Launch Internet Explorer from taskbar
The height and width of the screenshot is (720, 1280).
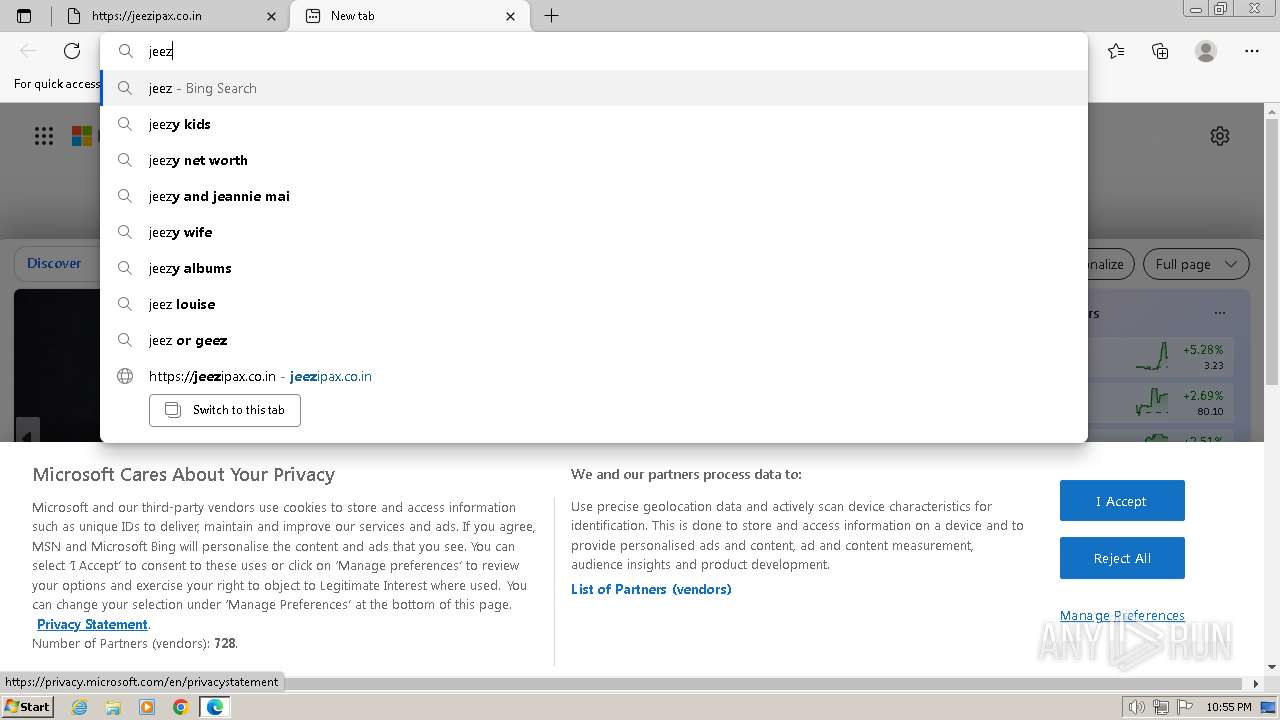pos(80,707)
